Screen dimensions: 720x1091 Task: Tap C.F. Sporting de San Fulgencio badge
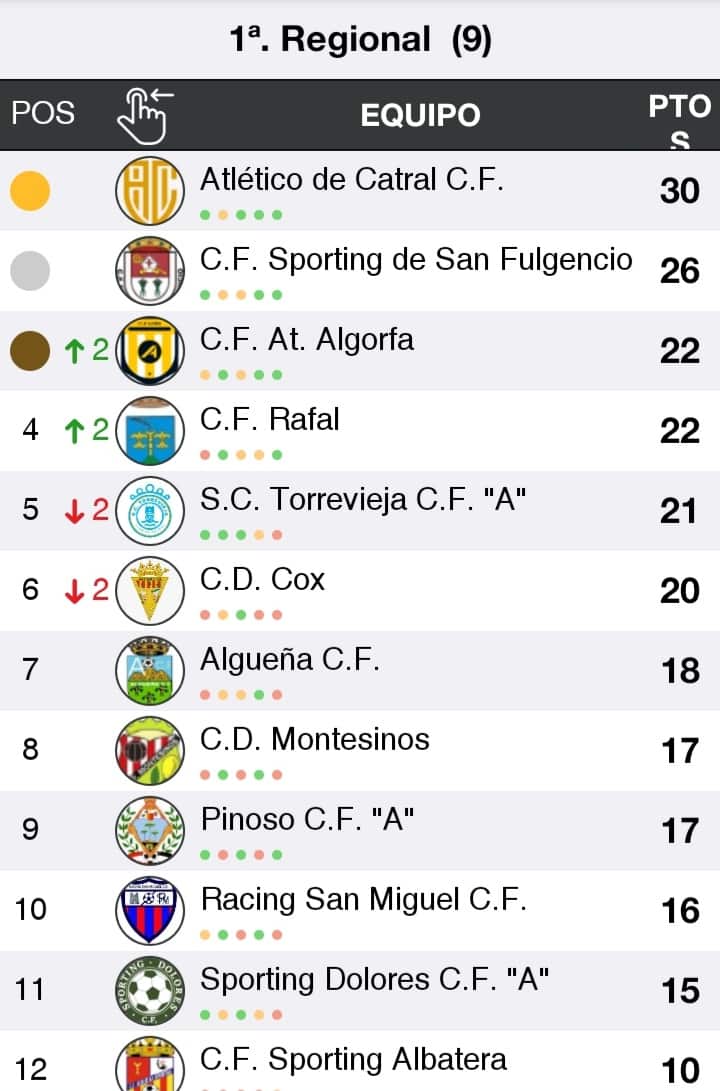coord(150,270)
